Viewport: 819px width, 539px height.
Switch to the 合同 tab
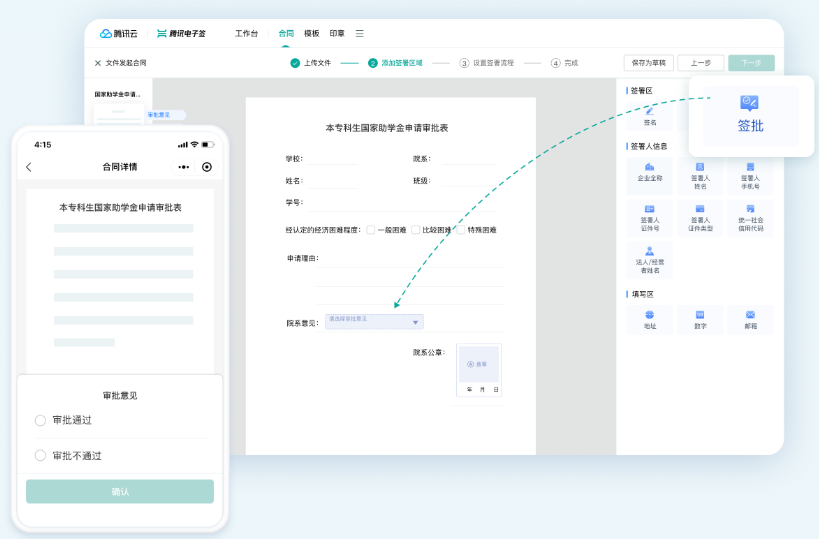pyautogui.click(x=286, y=33)
